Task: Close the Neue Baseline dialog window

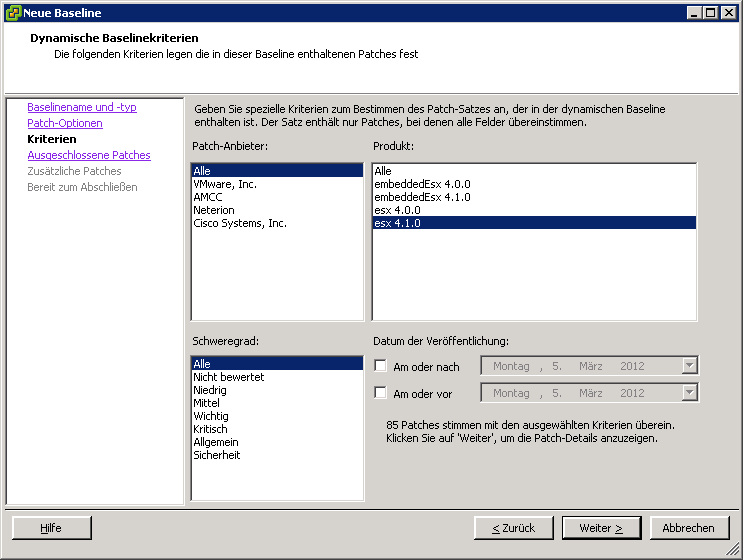Action: tap(729, 12)
